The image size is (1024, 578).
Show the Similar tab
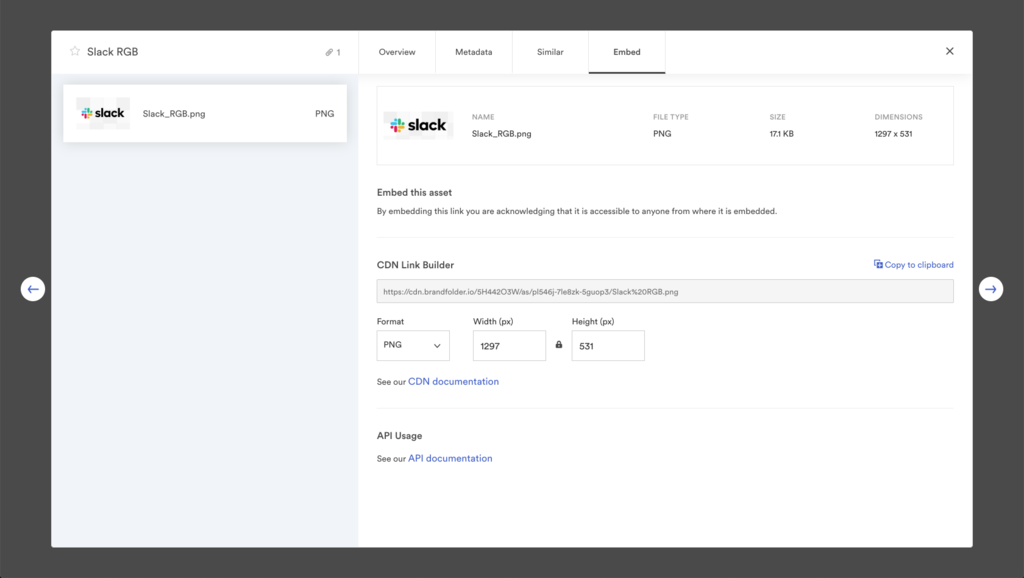(550, 52)
